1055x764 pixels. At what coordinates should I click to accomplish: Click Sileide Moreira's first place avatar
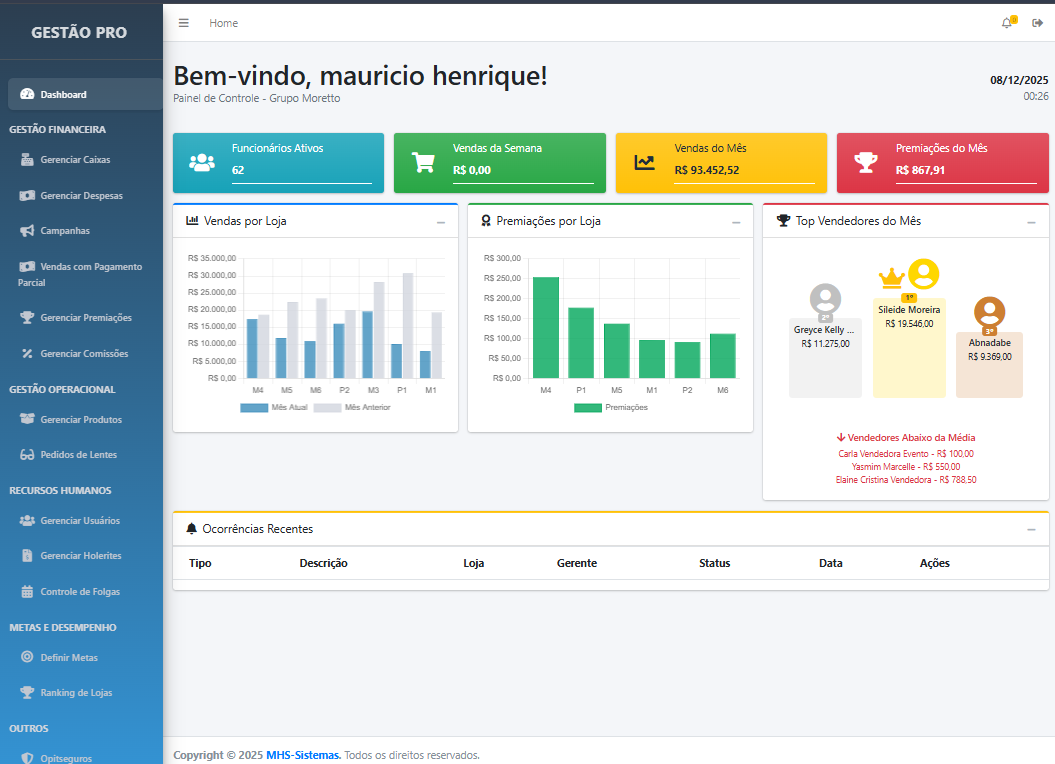coord(923,274)
